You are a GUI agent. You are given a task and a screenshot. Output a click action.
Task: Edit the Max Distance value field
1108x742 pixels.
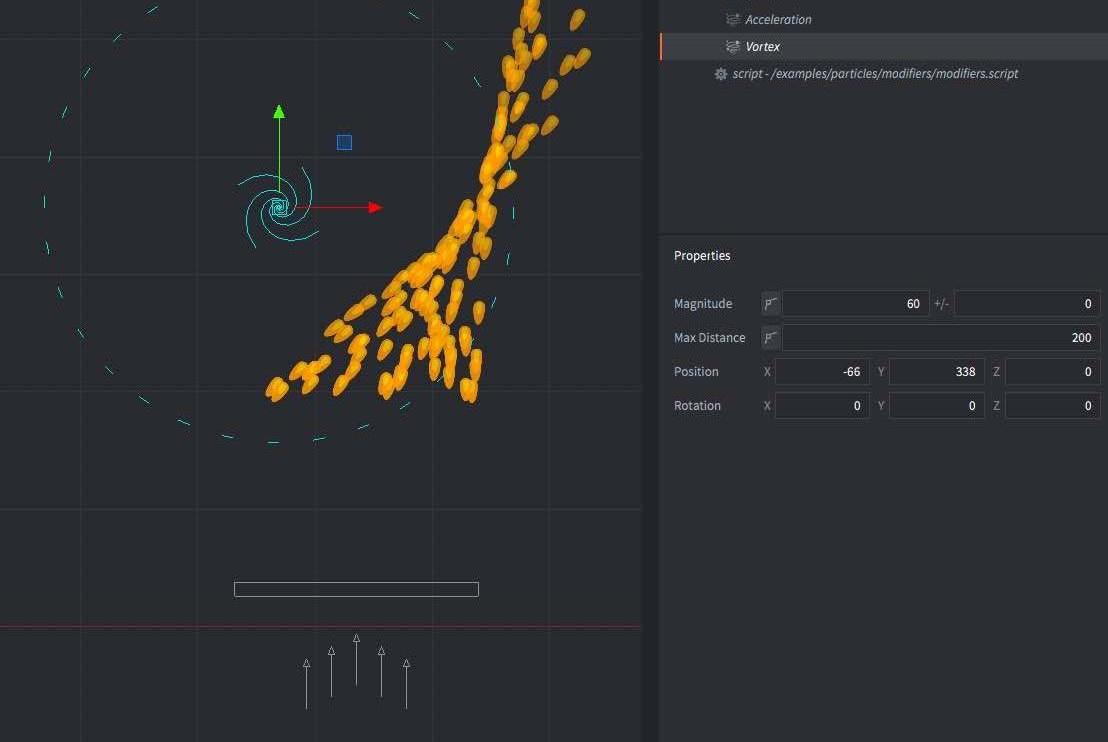(941, 338)
